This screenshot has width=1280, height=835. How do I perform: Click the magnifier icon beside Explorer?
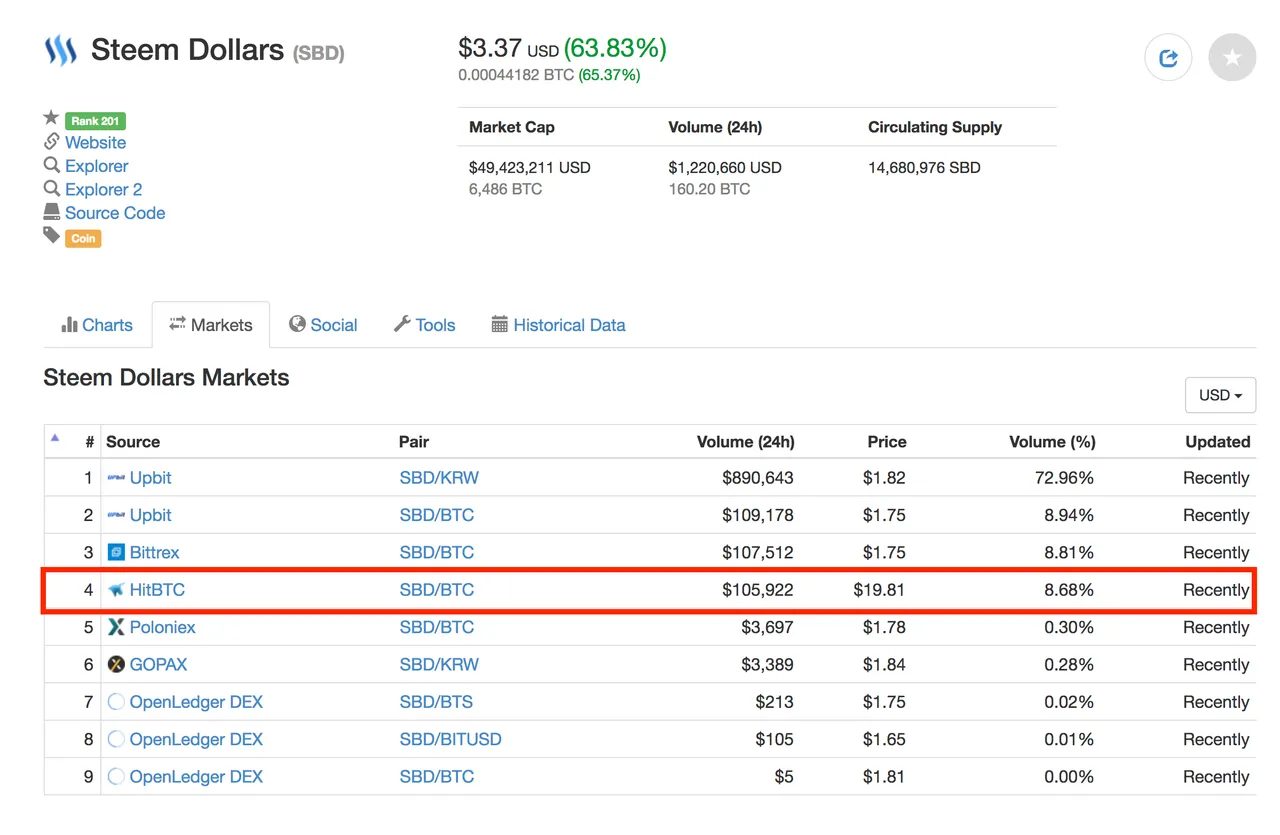52,165
